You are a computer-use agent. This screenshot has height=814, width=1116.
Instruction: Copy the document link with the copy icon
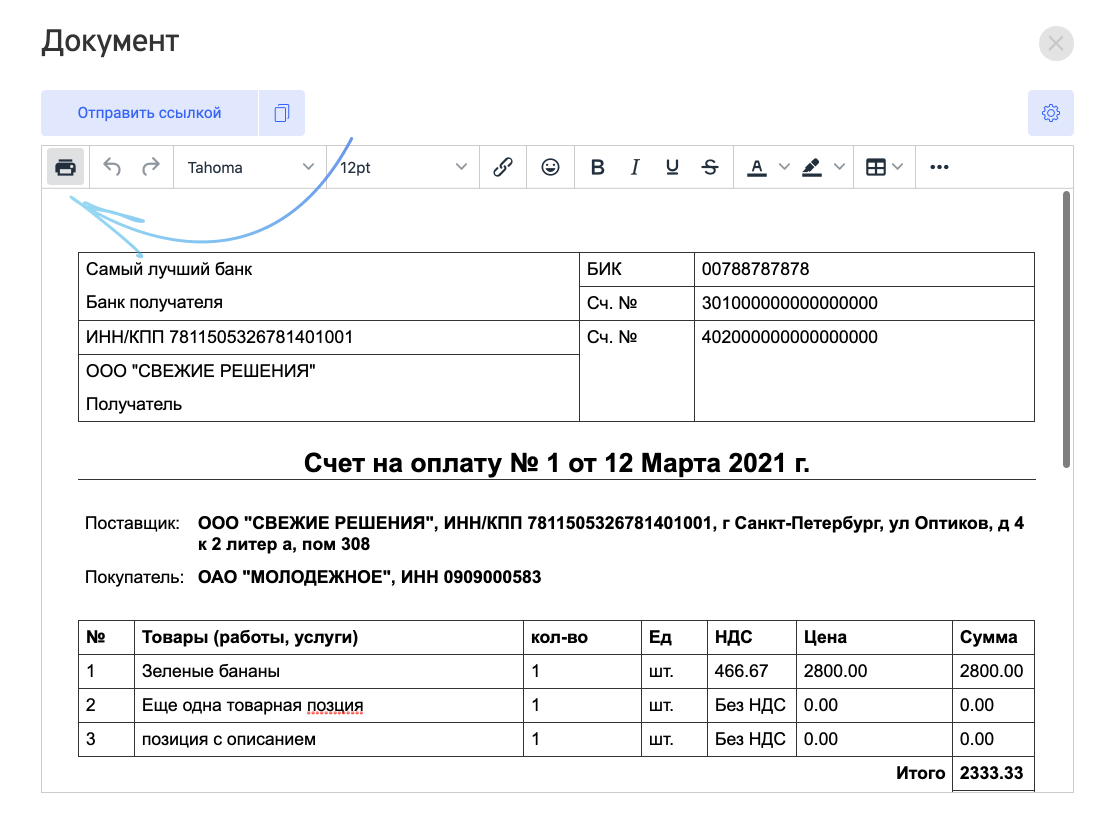tap(282, 113)
